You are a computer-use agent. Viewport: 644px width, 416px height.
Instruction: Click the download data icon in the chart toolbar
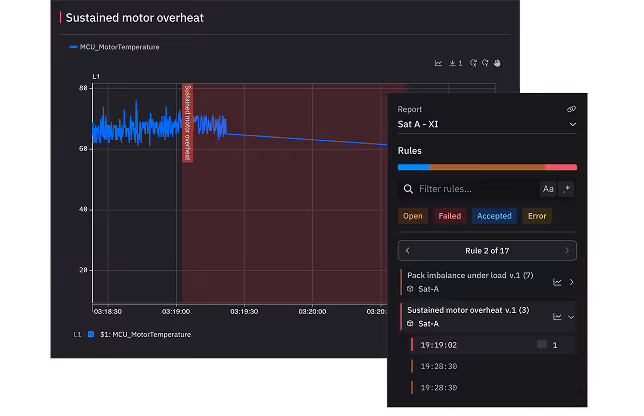tap(455, 63)
